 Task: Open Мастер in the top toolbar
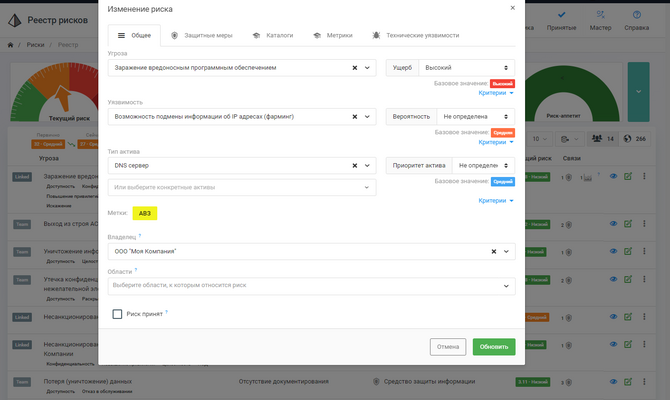point(600,20)
